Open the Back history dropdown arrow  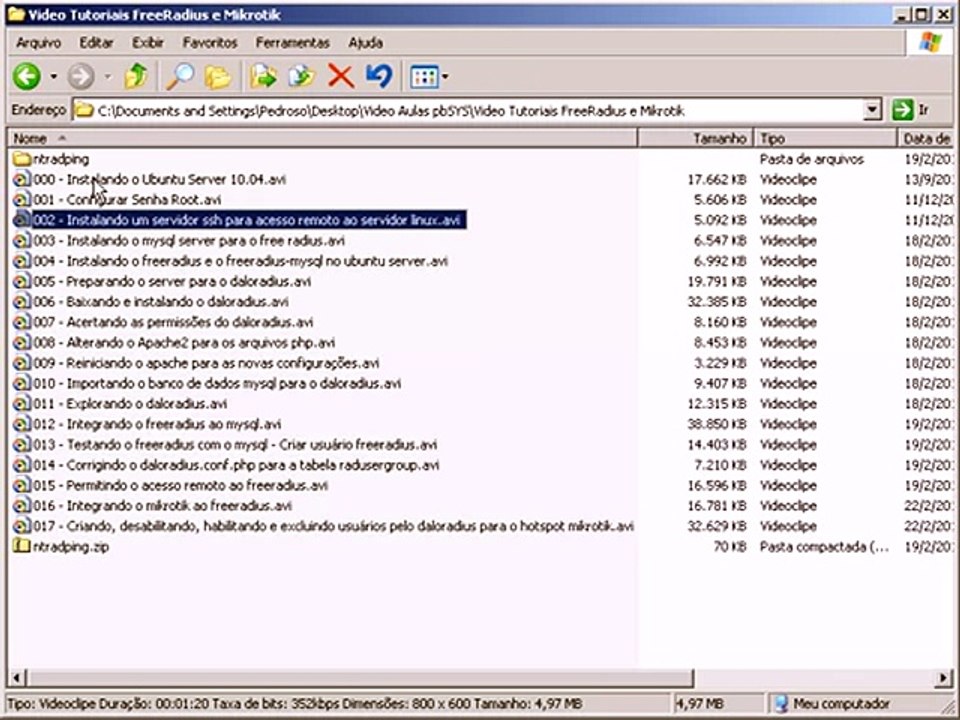coord(54,77)
